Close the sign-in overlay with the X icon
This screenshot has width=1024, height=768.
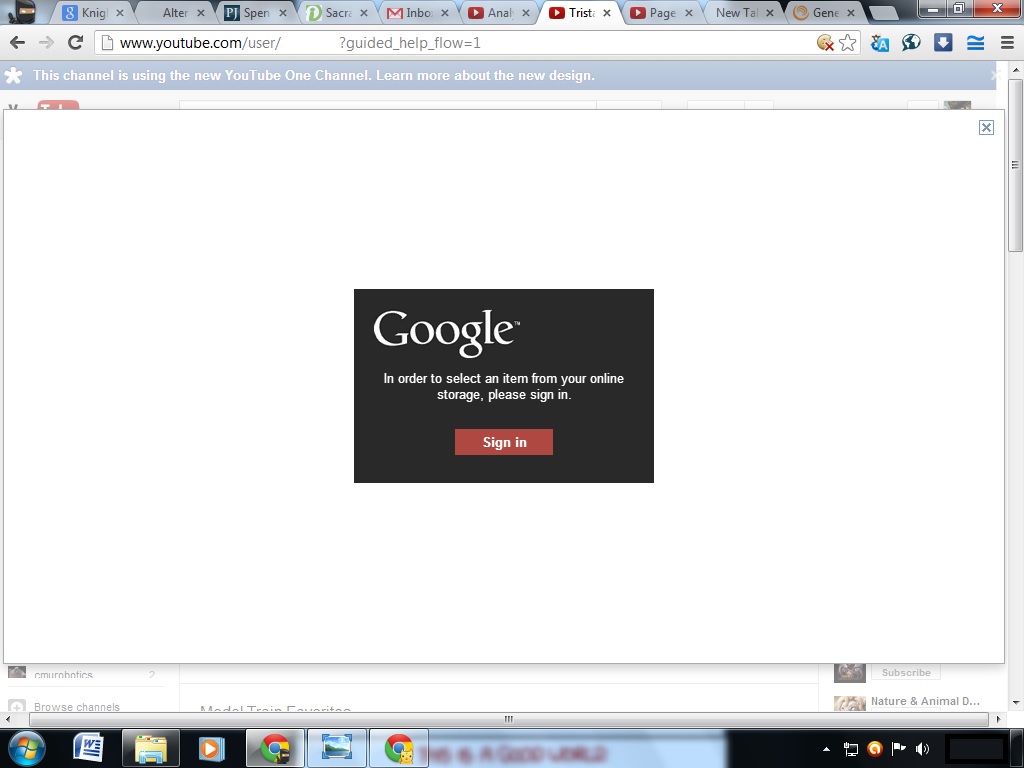pos(986,127)
